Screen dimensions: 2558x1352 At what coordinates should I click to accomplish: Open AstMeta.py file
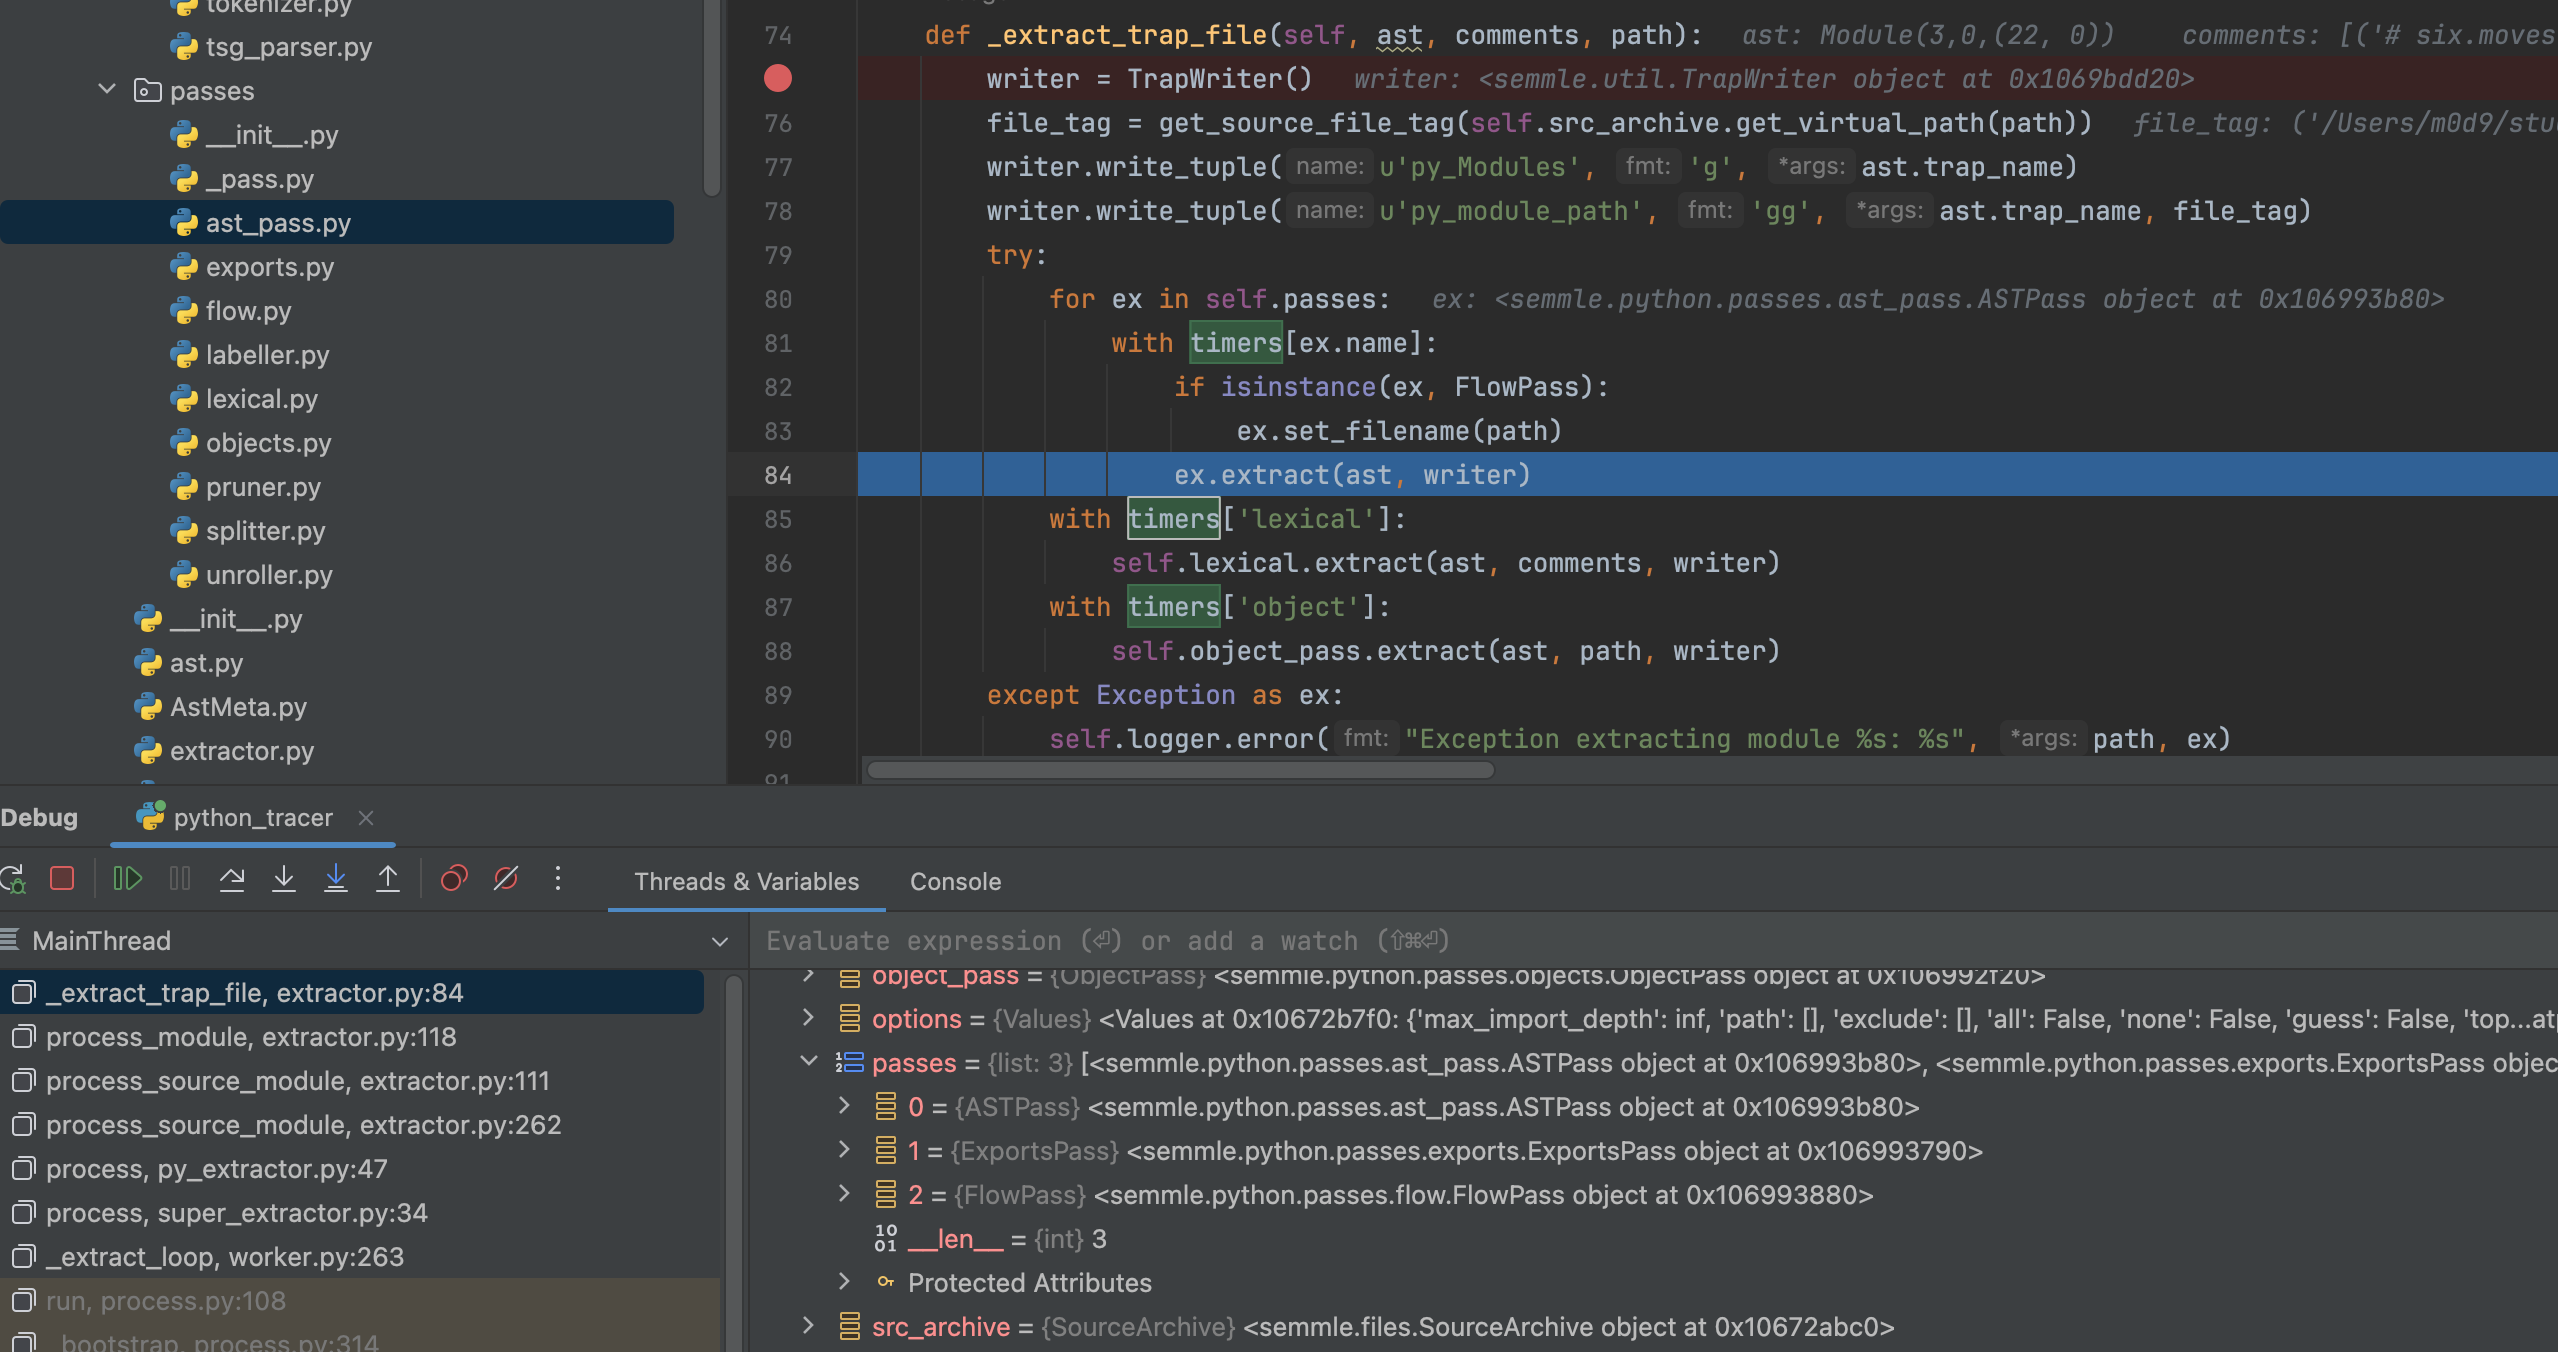pos(238,707)
